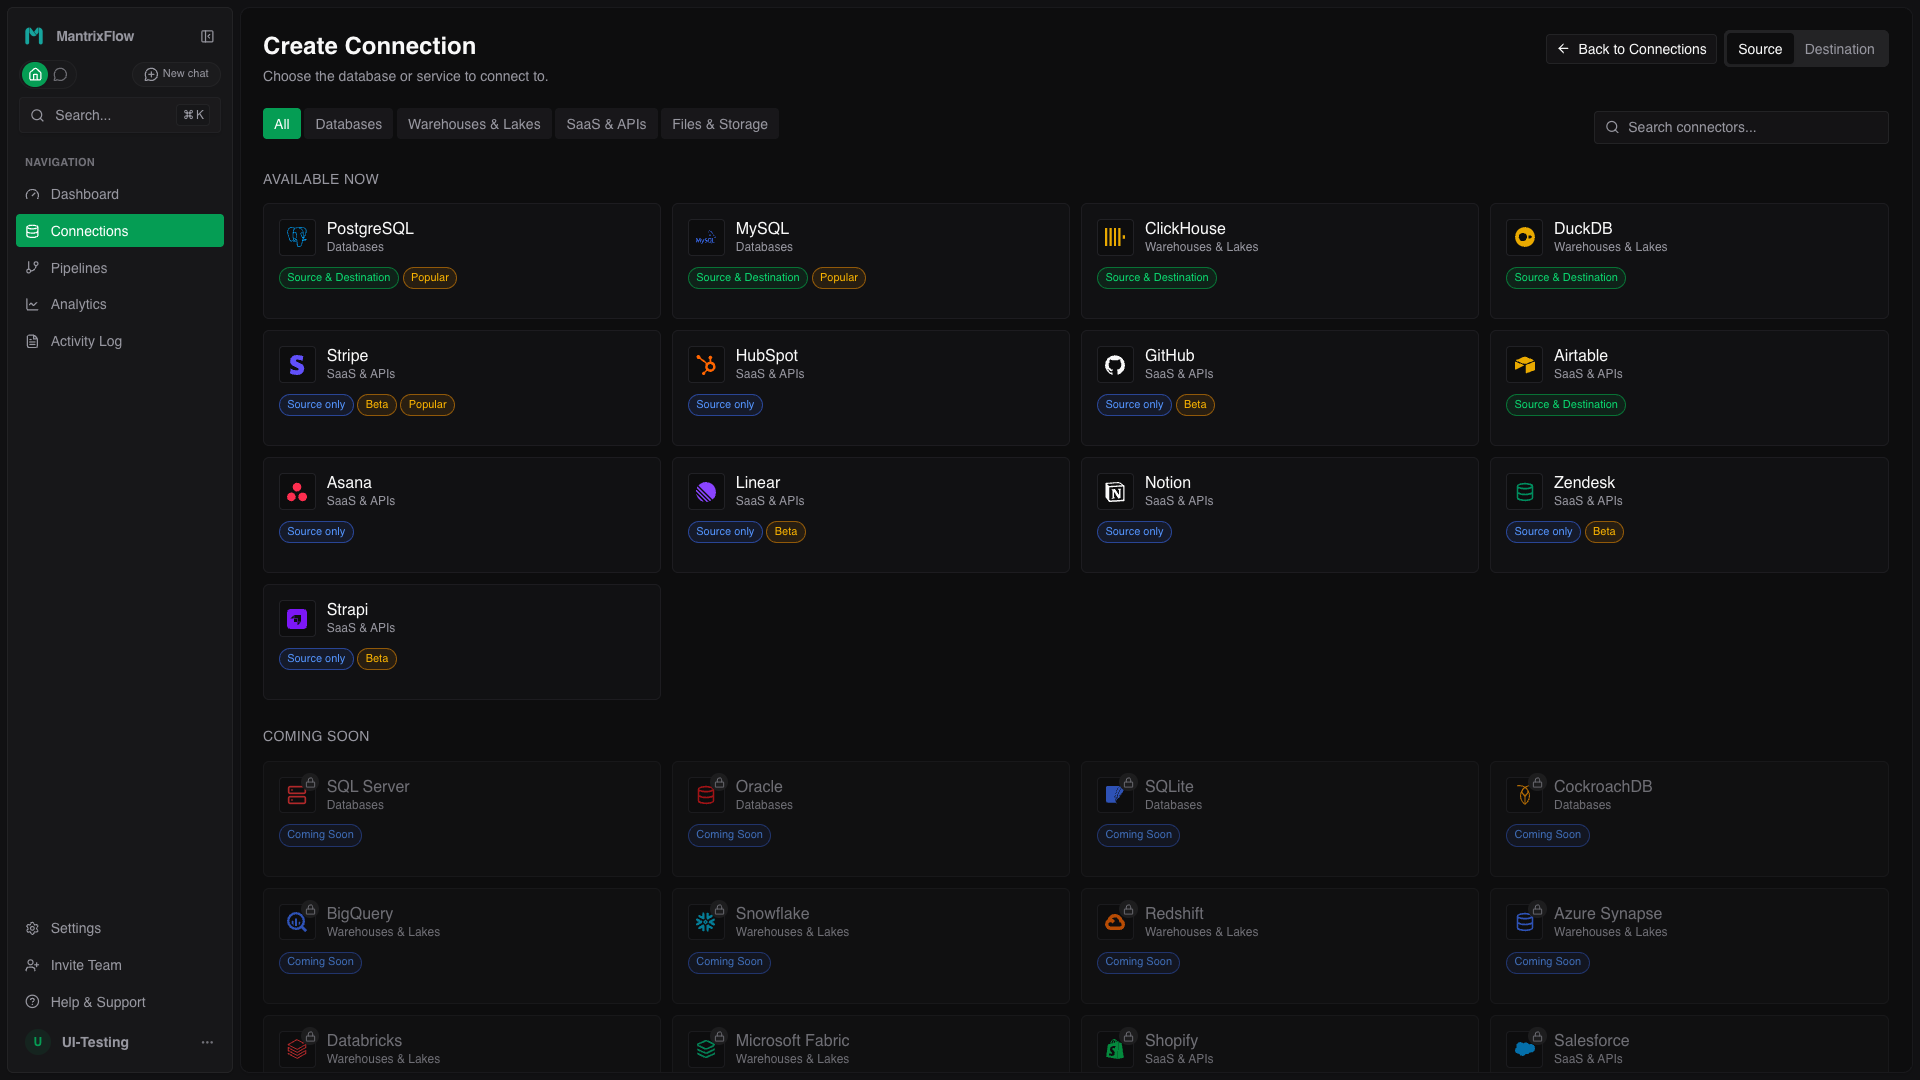Click Back to Connections button
This screenshot has width=1920, height=1080.
[x=1631, y=49]
